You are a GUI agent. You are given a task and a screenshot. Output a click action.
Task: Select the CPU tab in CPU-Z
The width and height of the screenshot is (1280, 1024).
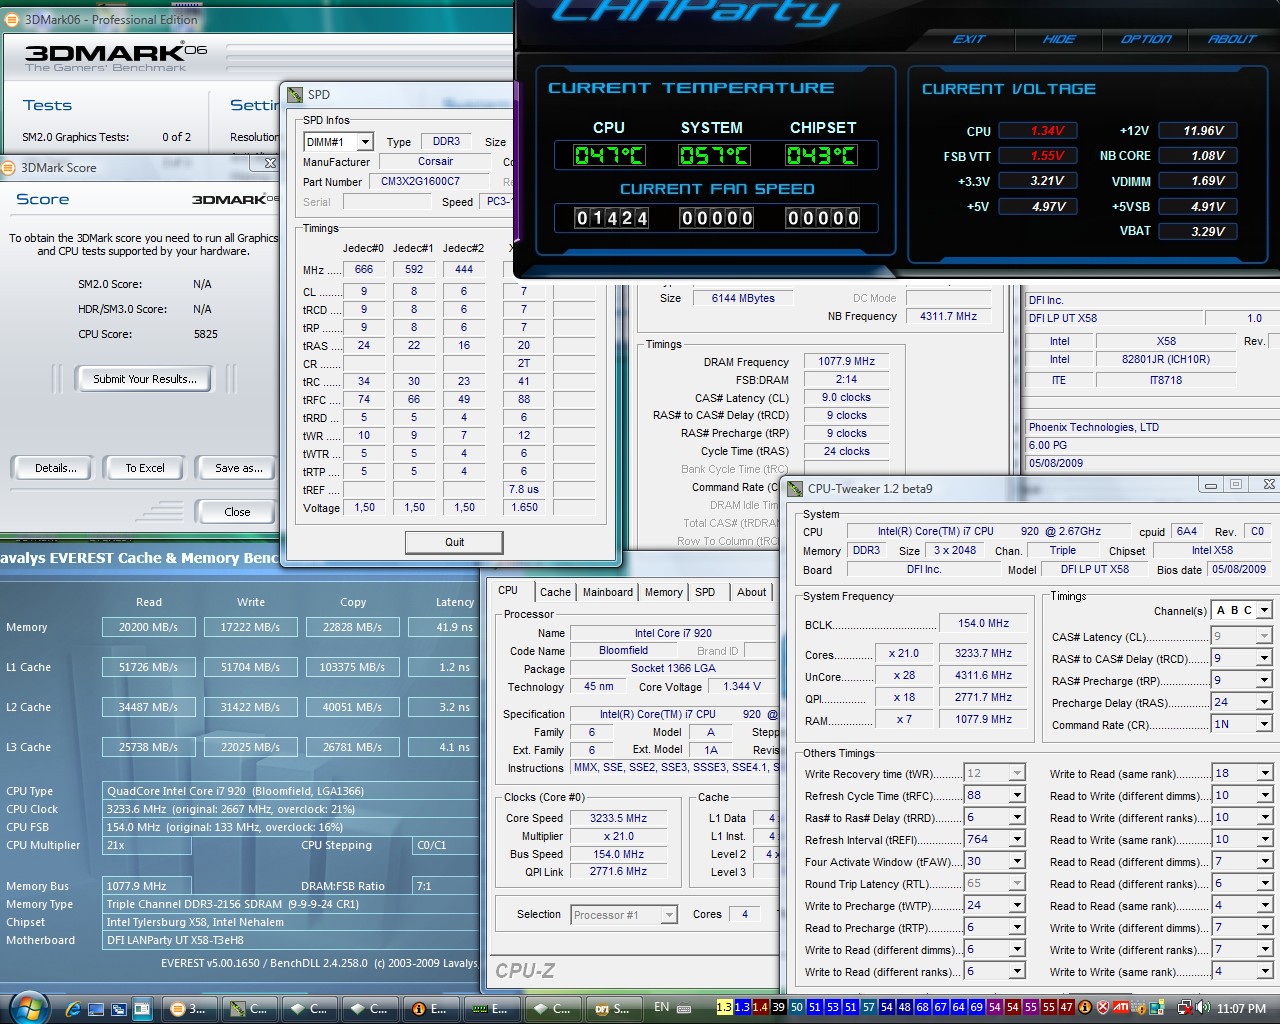pos(508,590)
